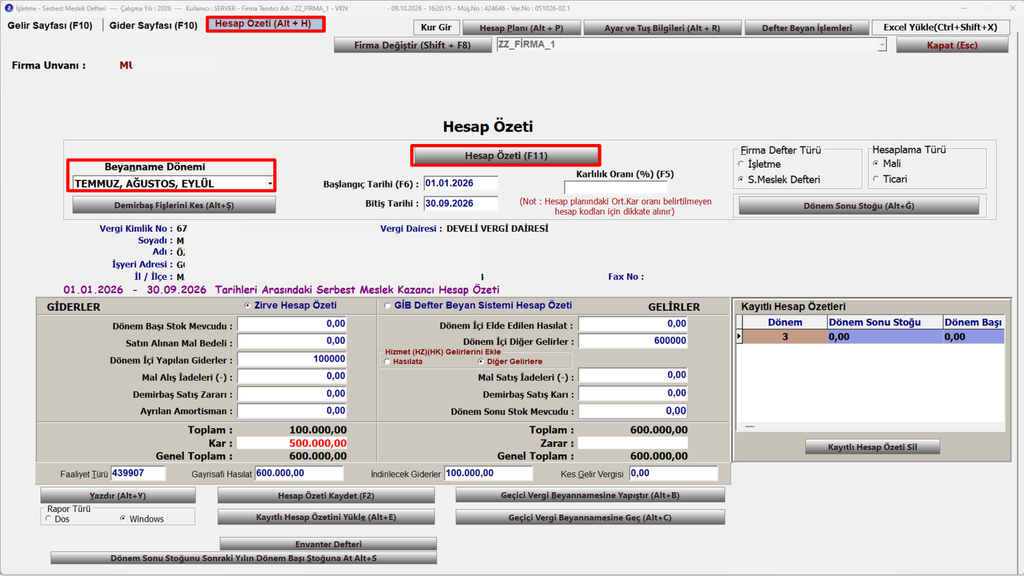Open the Gider Sayfası (F10) tab
Image resolution: width=1024 pixels, height=576 pixels.
click(x=153, y=25)
